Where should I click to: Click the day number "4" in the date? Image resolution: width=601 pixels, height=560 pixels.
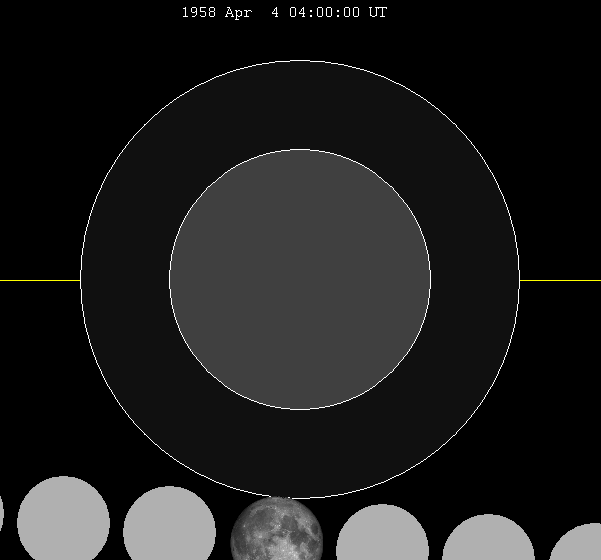(276, 13)
